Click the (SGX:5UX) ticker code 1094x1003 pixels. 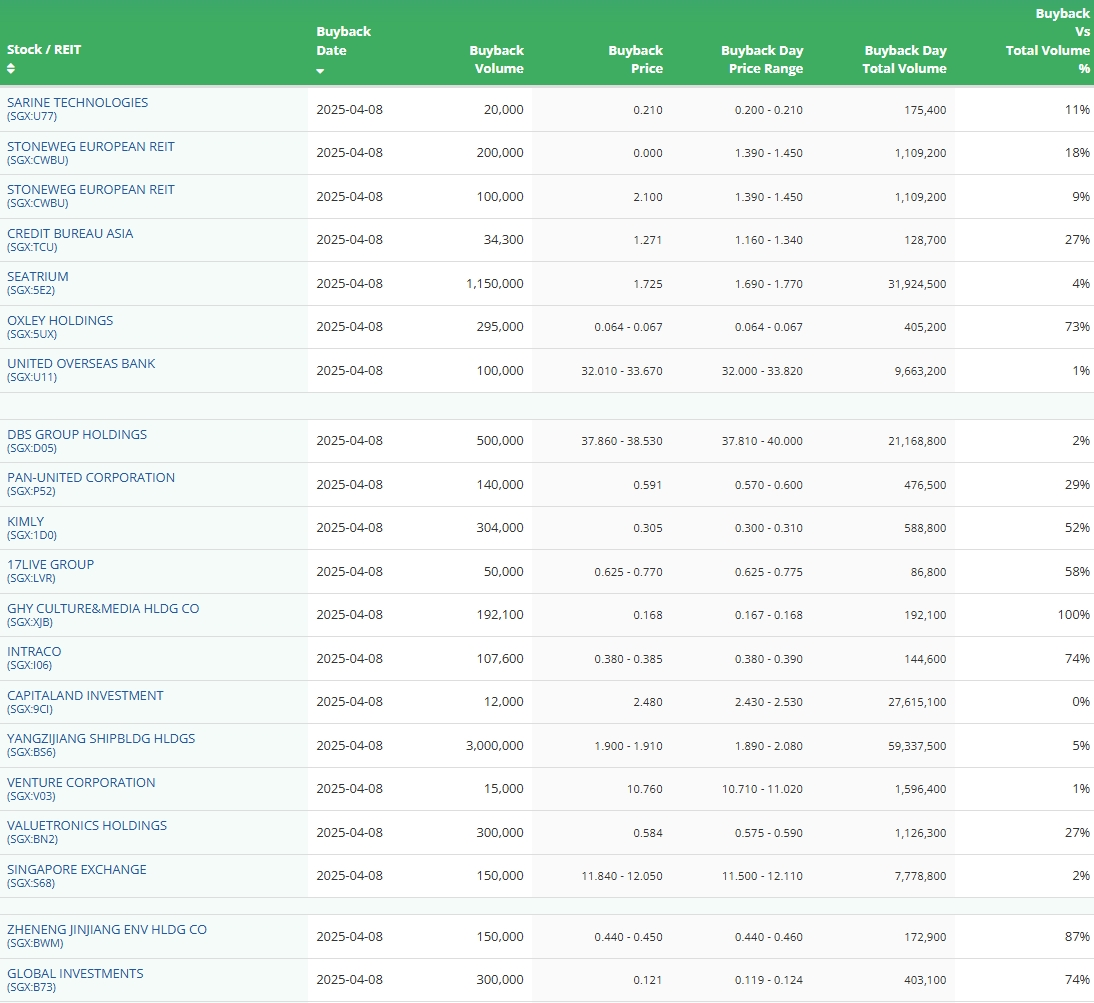click(x=32, y=335)
